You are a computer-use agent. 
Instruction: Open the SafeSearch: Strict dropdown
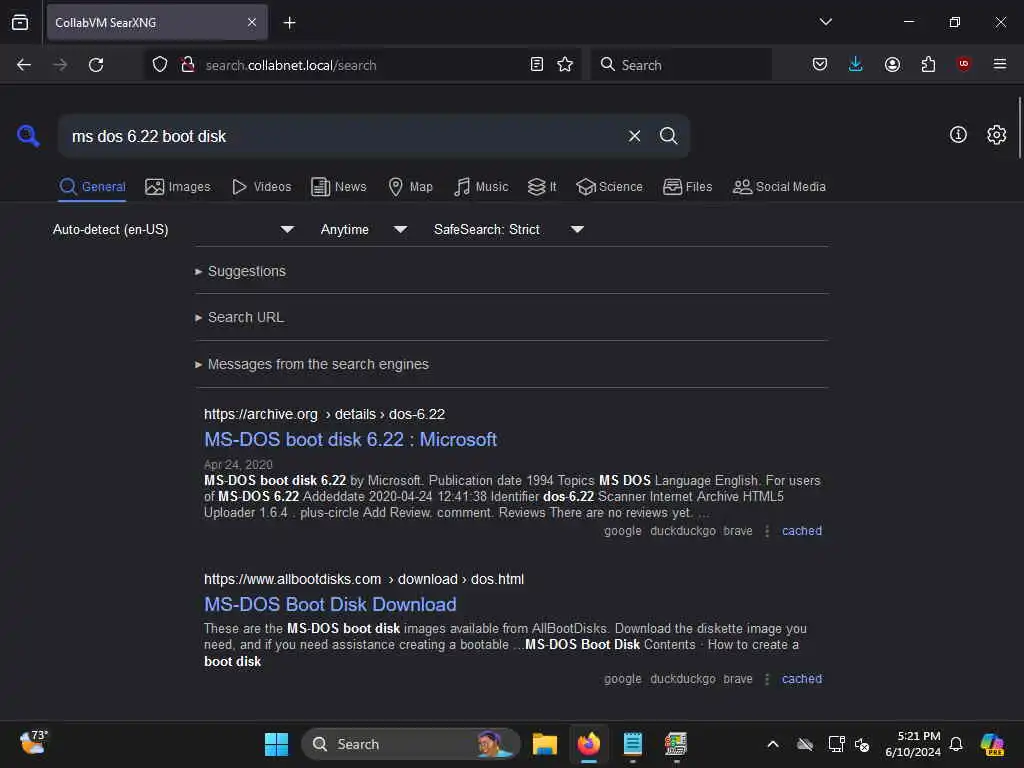[509, 229]
